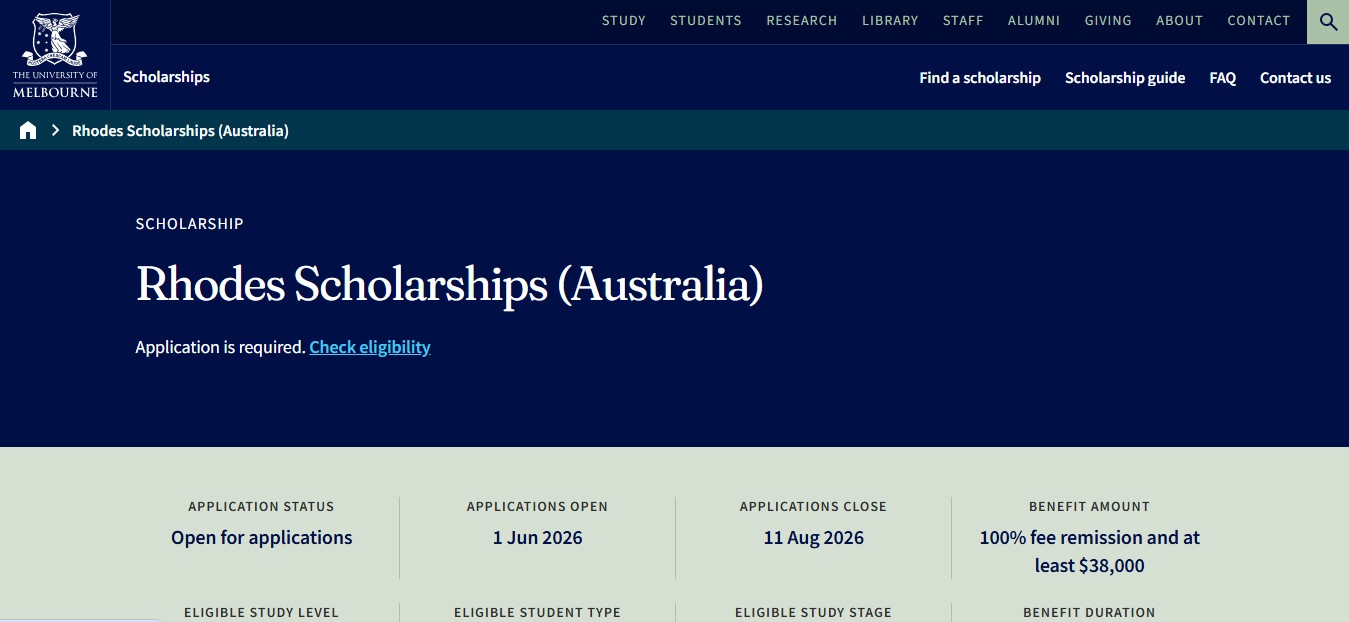
Task: Click the ELIGIBLE STUDY STAGE label
Action: [x=813, y=612]
